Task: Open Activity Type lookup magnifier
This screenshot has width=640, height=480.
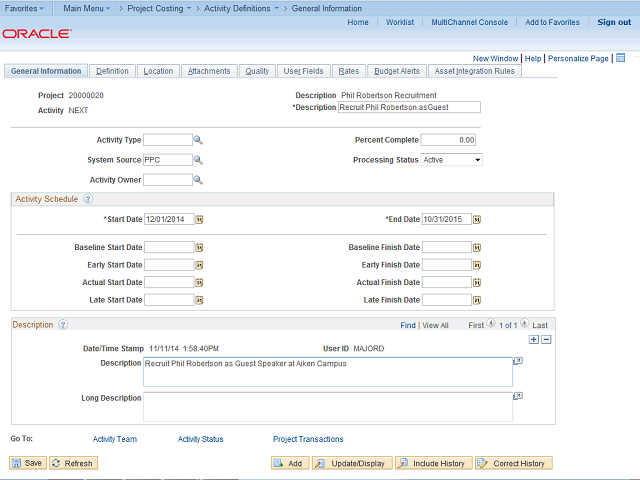Action: click(198, 140)
